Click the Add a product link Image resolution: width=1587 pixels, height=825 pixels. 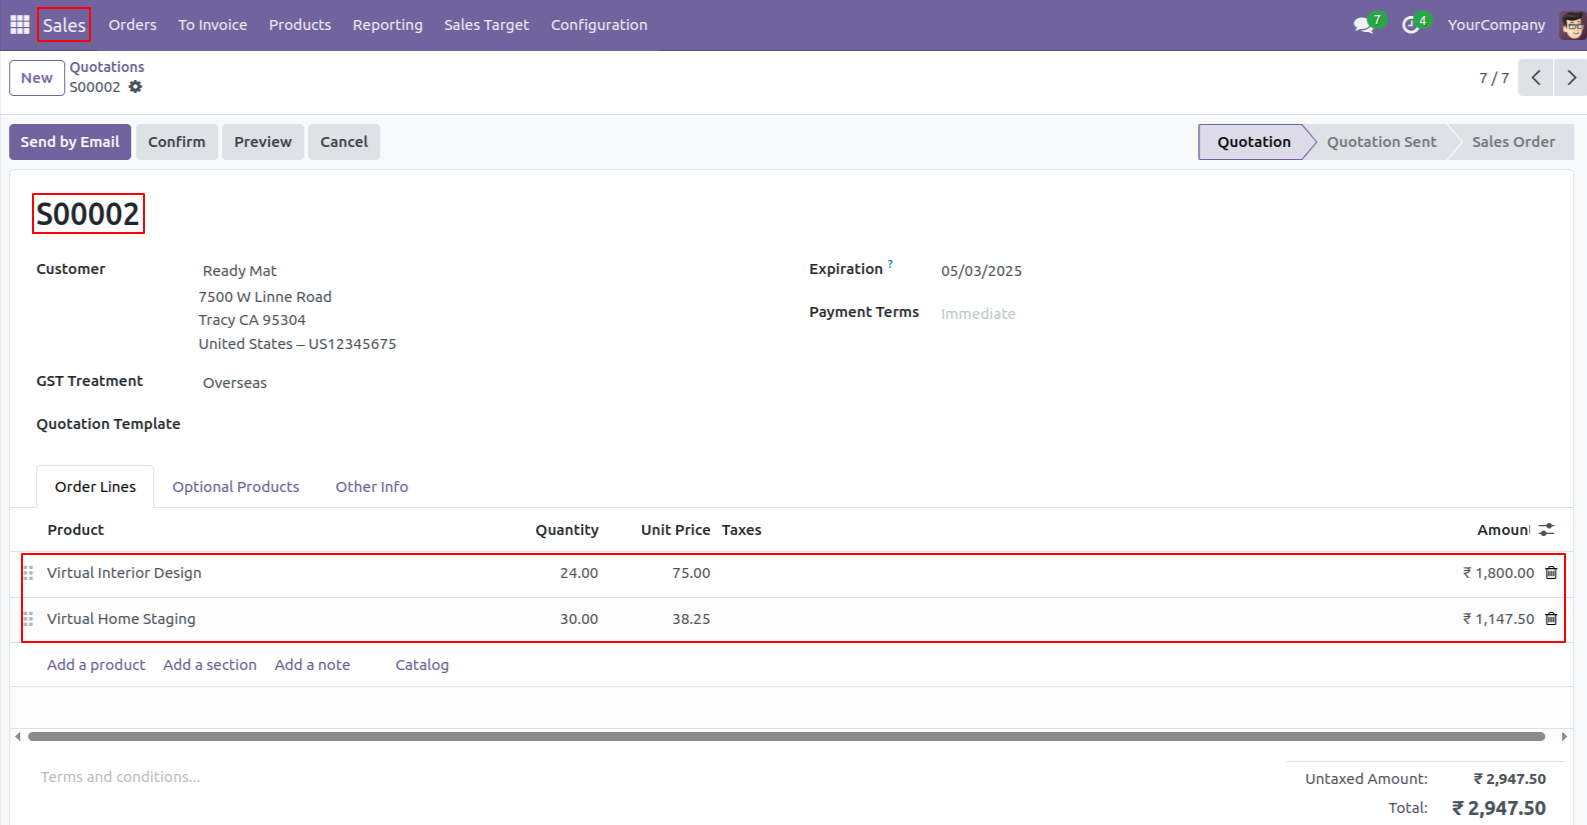(96, 665)
